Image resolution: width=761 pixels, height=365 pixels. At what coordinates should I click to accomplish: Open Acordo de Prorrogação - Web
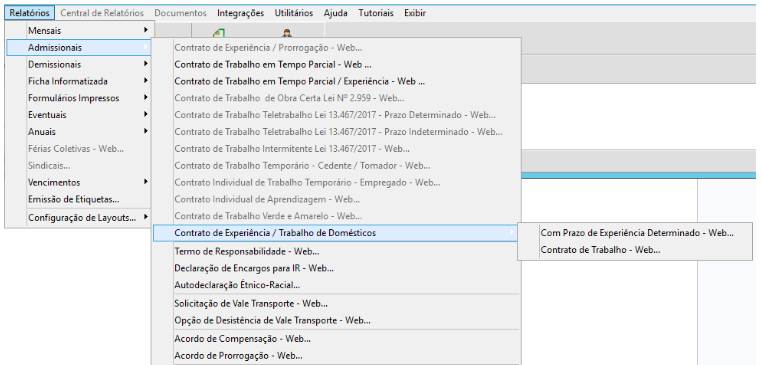pyautogui.click(x=336, y=356)
